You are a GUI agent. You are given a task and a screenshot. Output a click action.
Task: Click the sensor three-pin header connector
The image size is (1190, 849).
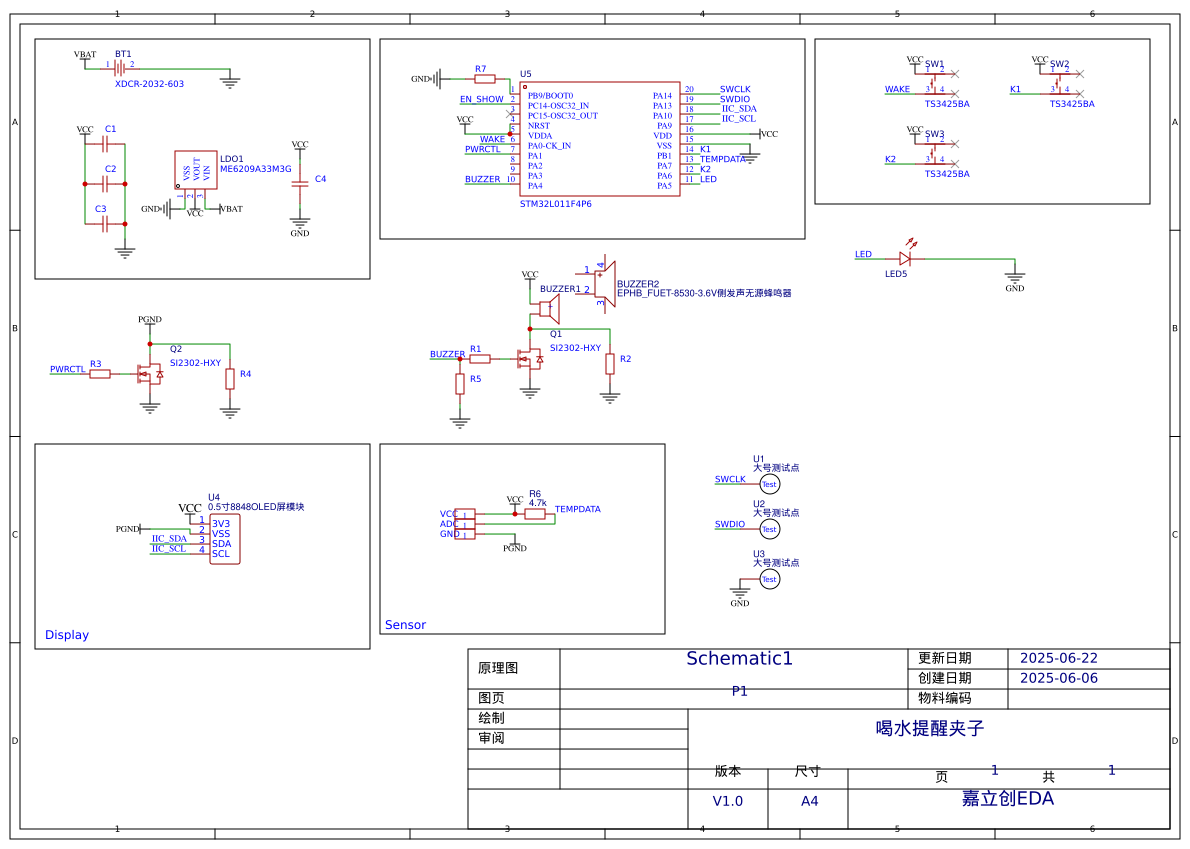pyautogui.click(x=464, y=524)
